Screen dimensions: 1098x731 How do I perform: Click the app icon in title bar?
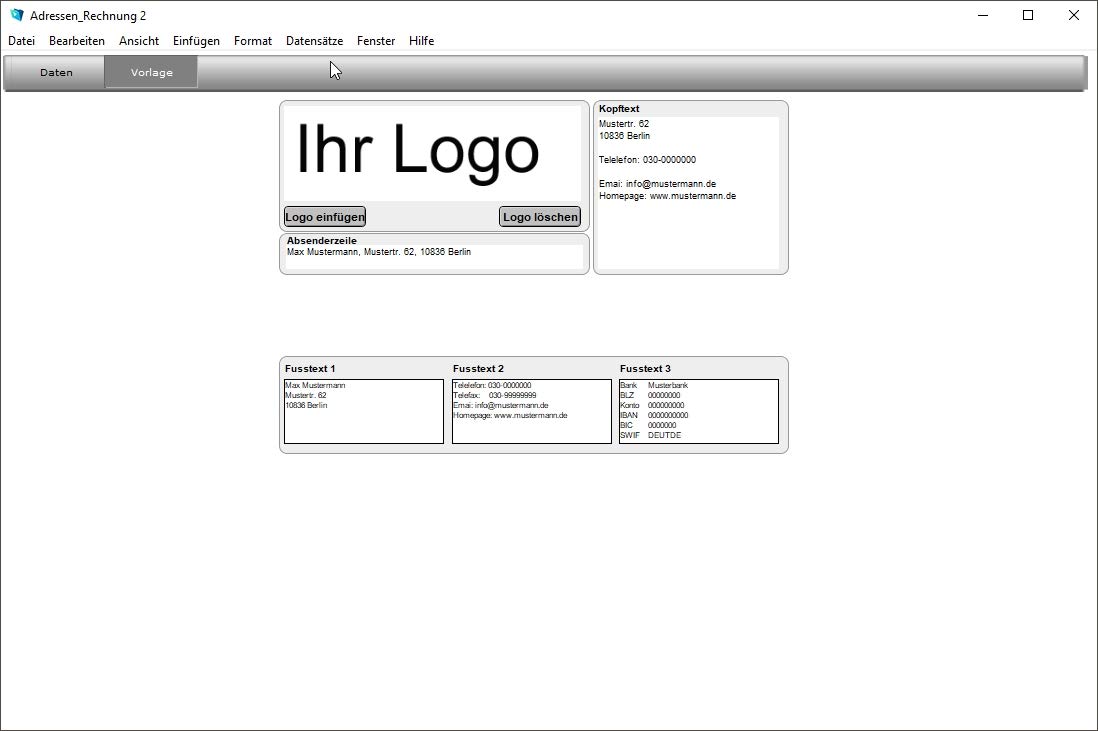17,15
